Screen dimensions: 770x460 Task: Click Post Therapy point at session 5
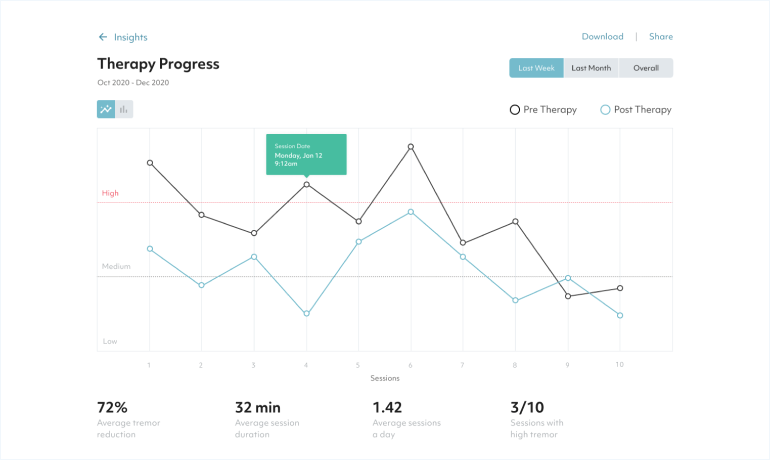tap(358, 242)
